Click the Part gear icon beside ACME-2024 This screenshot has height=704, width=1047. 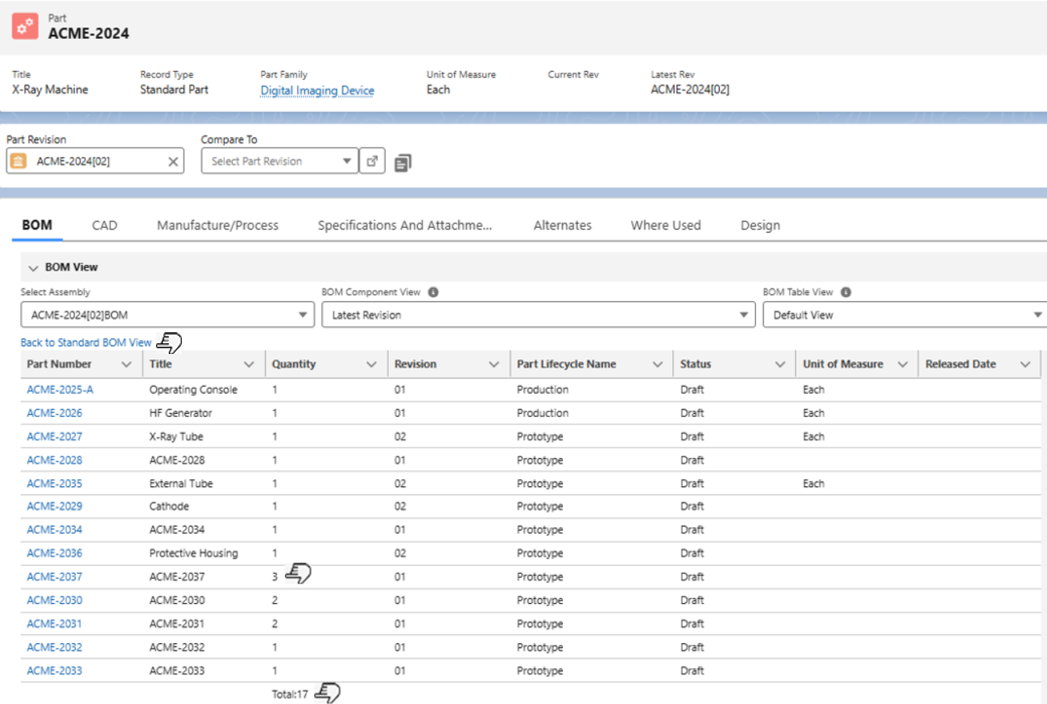(x=25, y=26)
